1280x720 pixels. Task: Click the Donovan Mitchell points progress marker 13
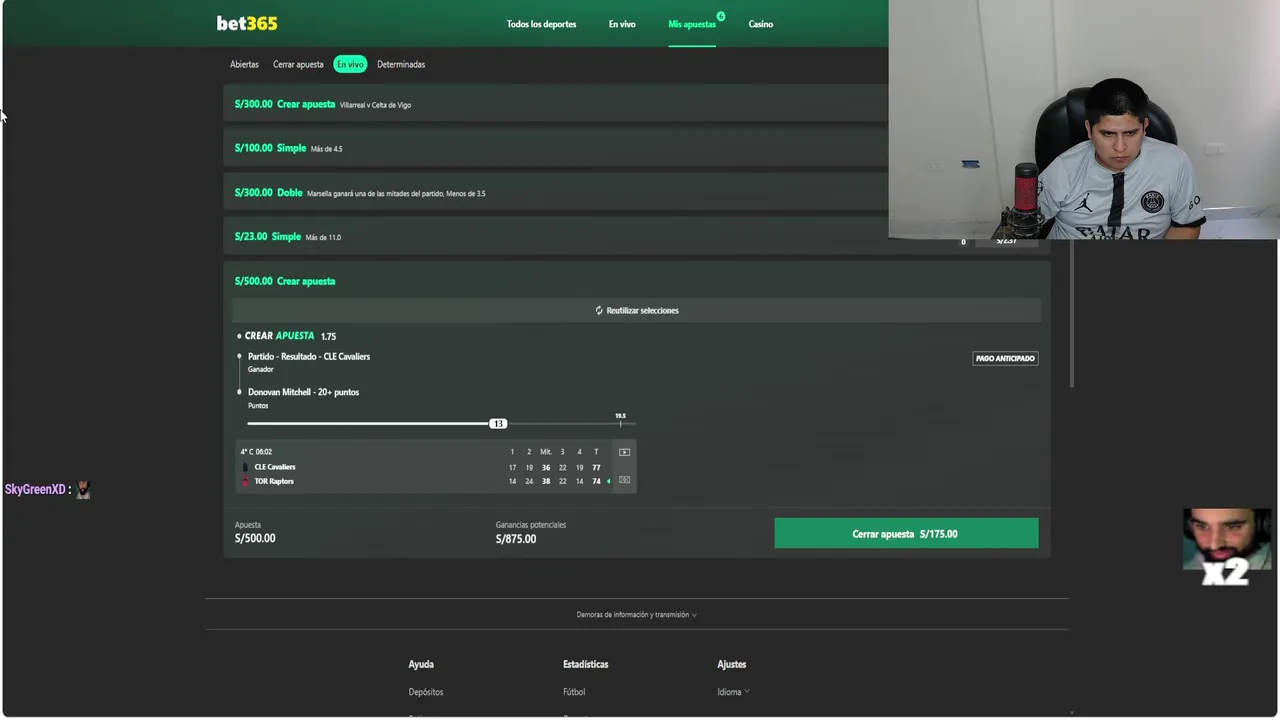point(498,424)
